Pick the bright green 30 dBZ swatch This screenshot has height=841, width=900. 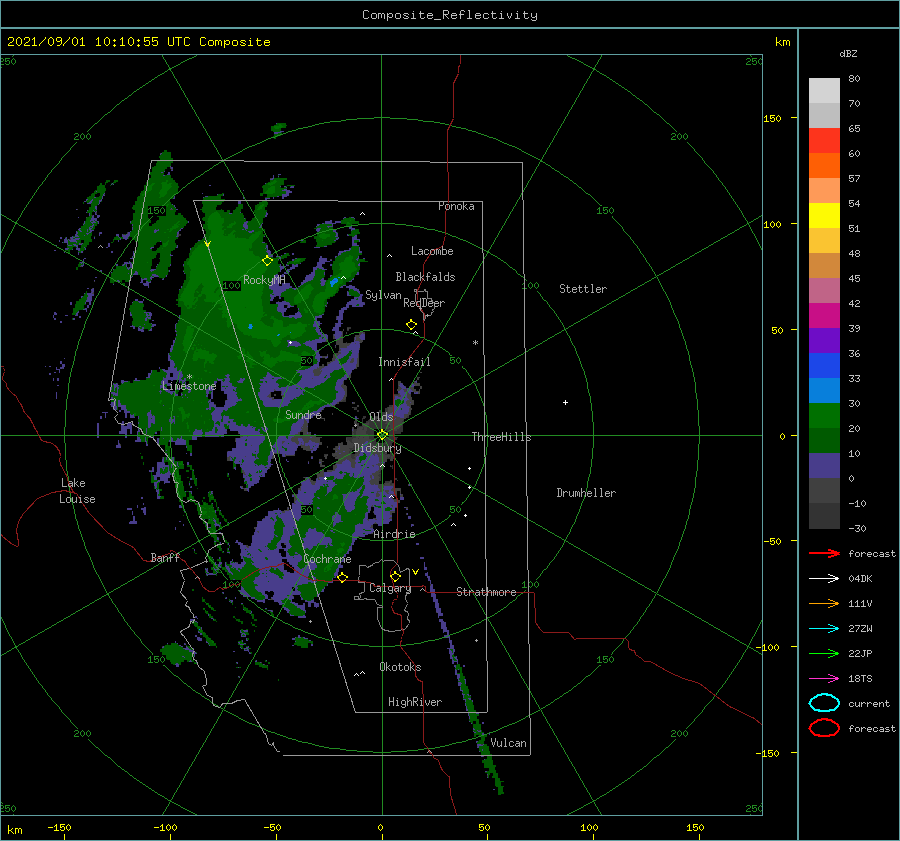click(824, 415)
